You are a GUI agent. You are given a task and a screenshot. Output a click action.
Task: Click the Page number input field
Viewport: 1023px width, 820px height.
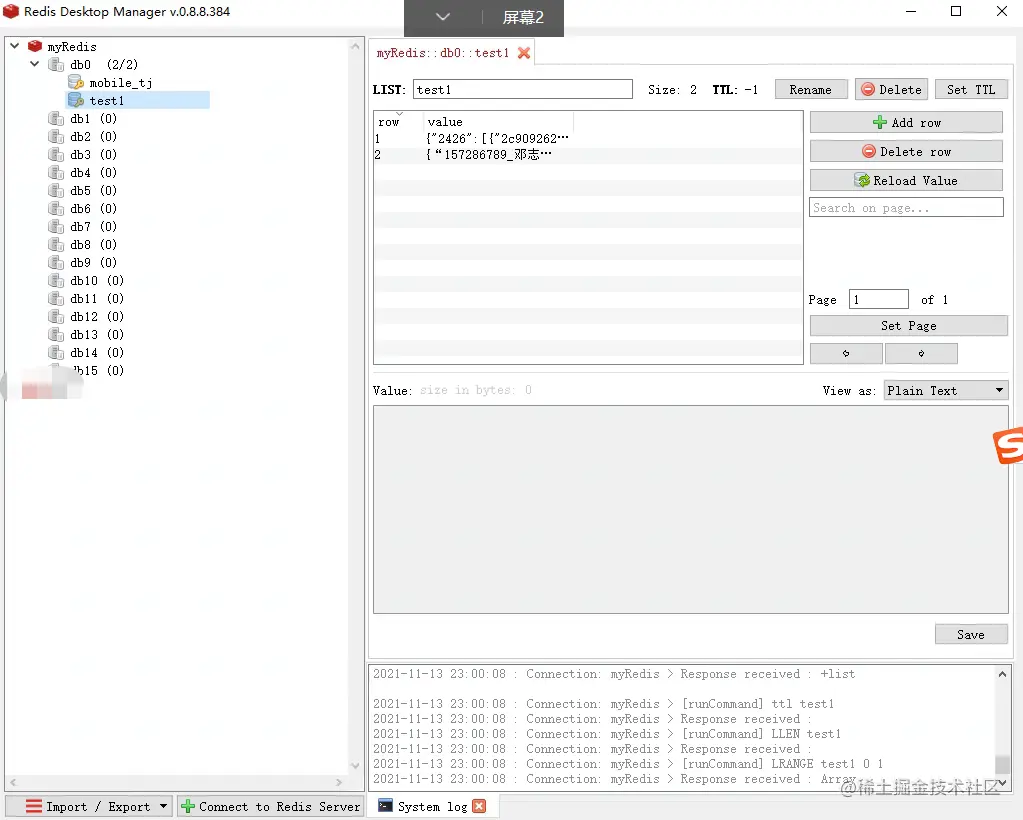pos(878,299)
